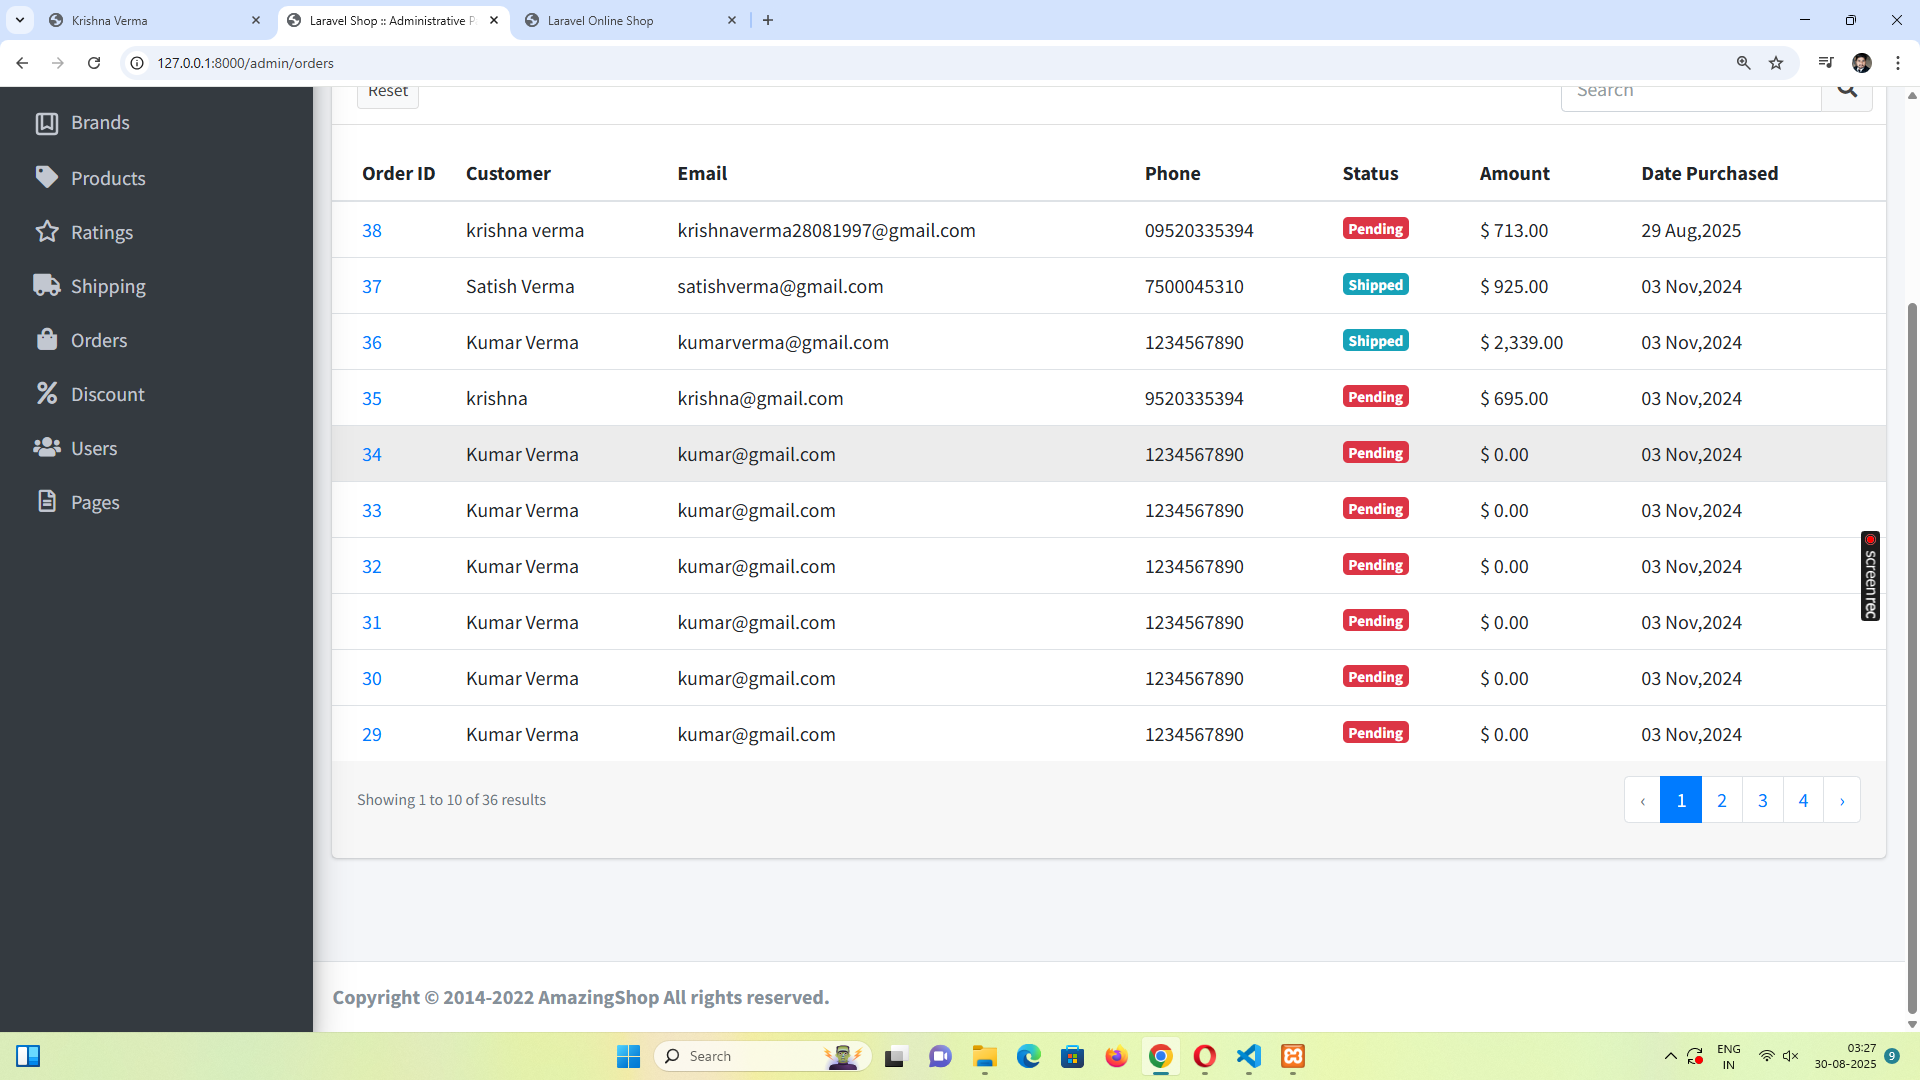Click Showing 1 to 10 of 36 results
The width and height of the screenshot is (1920, 1080).
pos(451,800)
